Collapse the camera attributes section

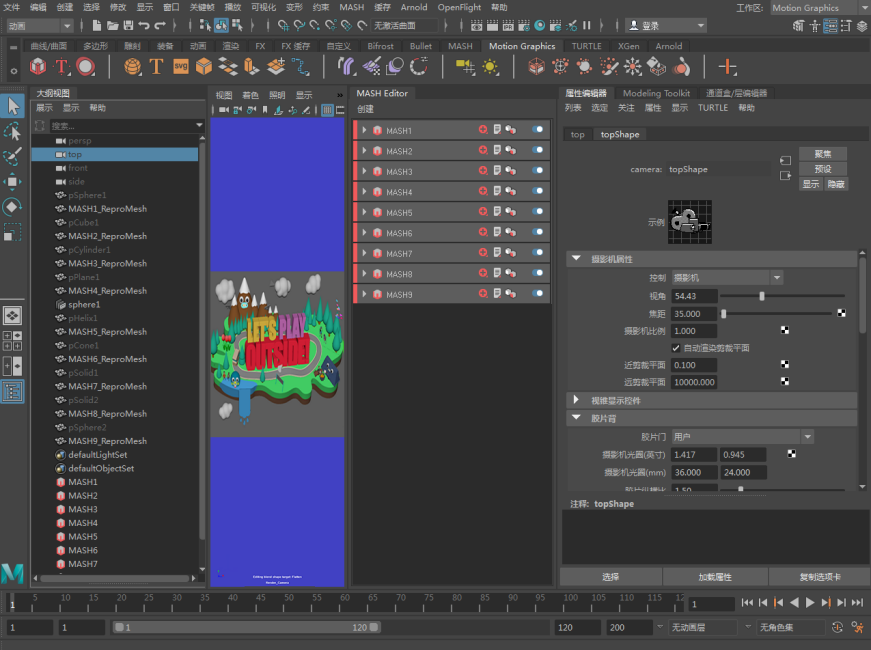[x=576, y=259]
